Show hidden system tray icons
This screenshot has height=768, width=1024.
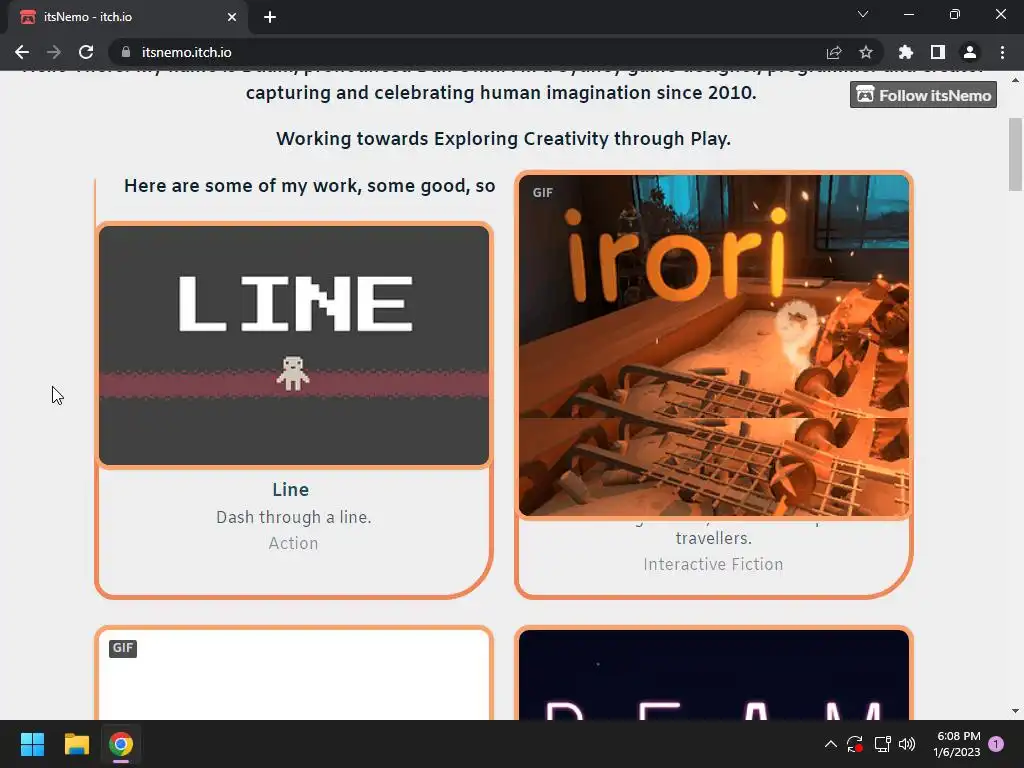click(x=831, y=744)
